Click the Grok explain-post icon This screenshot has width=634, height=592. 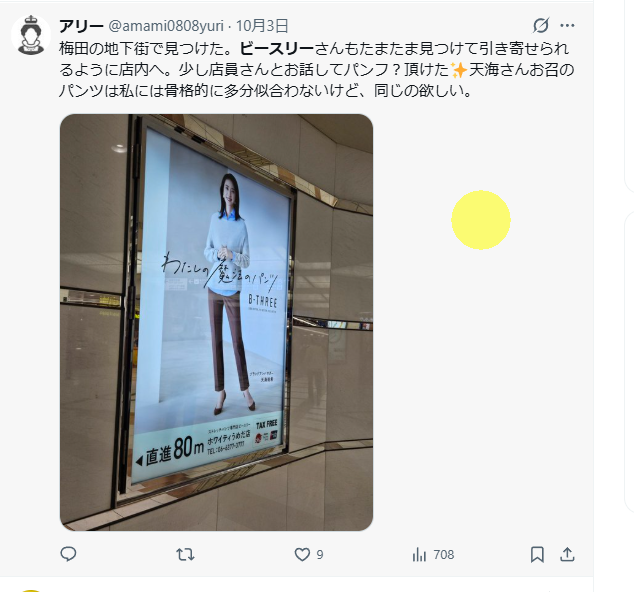(541, 25)
